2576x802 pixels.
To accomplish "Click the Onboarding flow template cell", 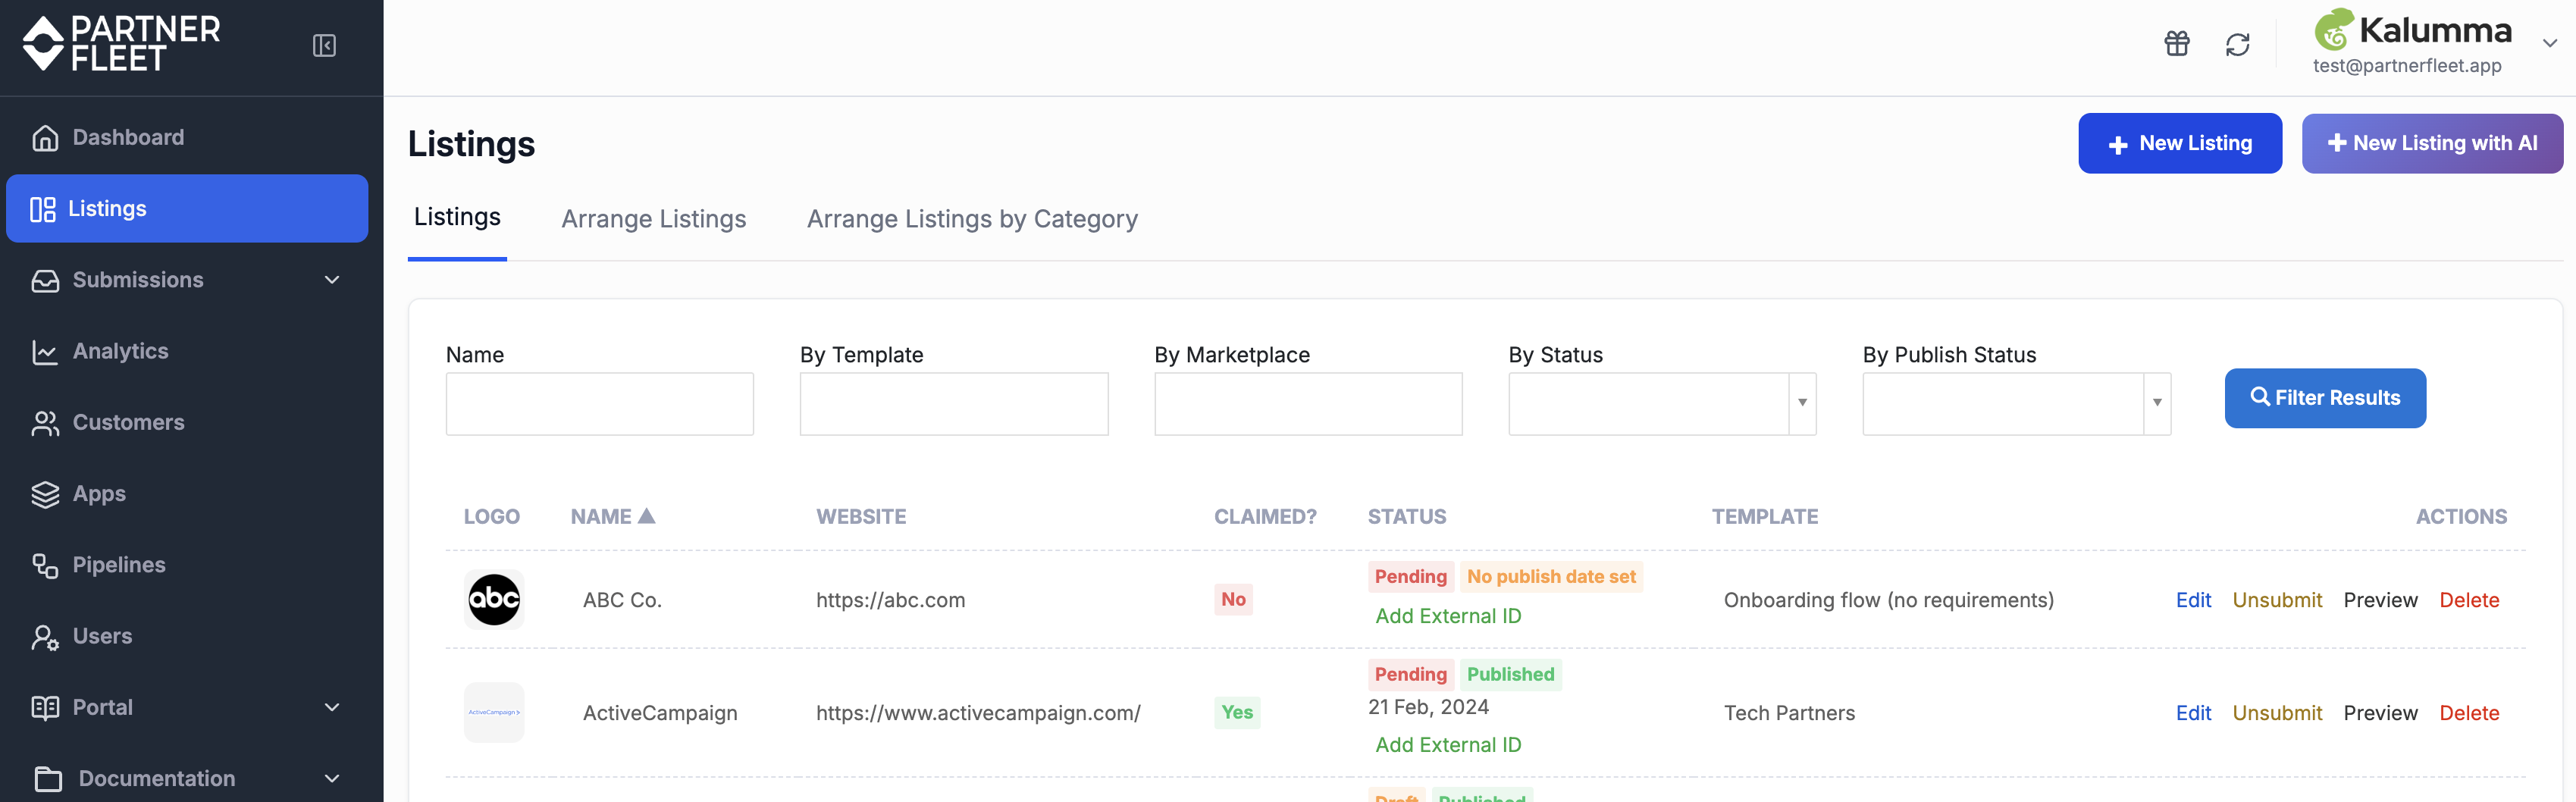I will click(x=1888, y=600).
